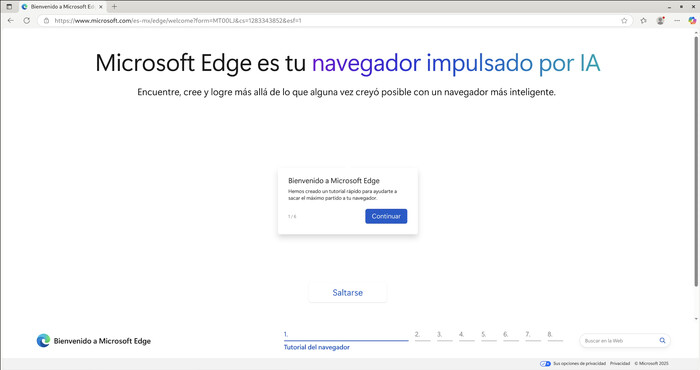Click the © Microsoft 2025 text
Viewport: 700px width, 370px height.
click(x=651, y=364)
